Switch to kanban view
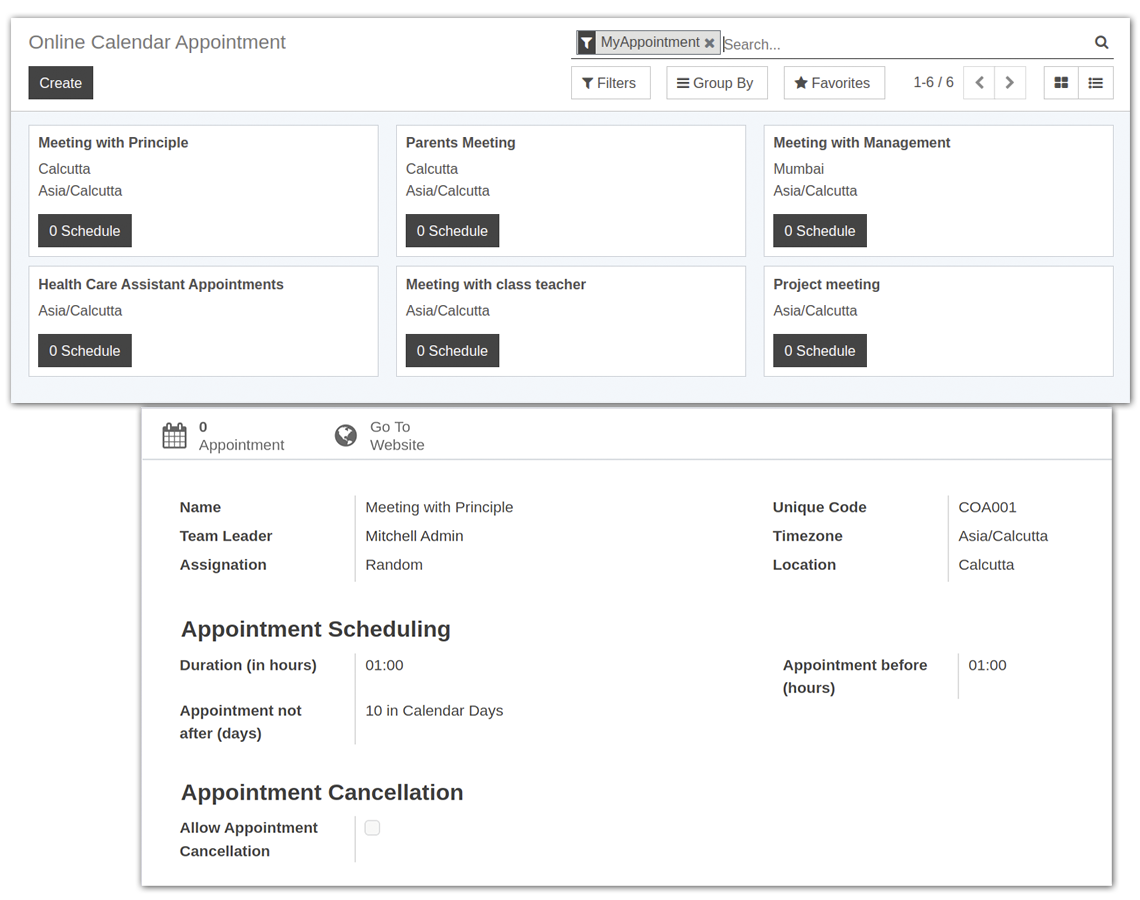 (x=1061, y=83)
